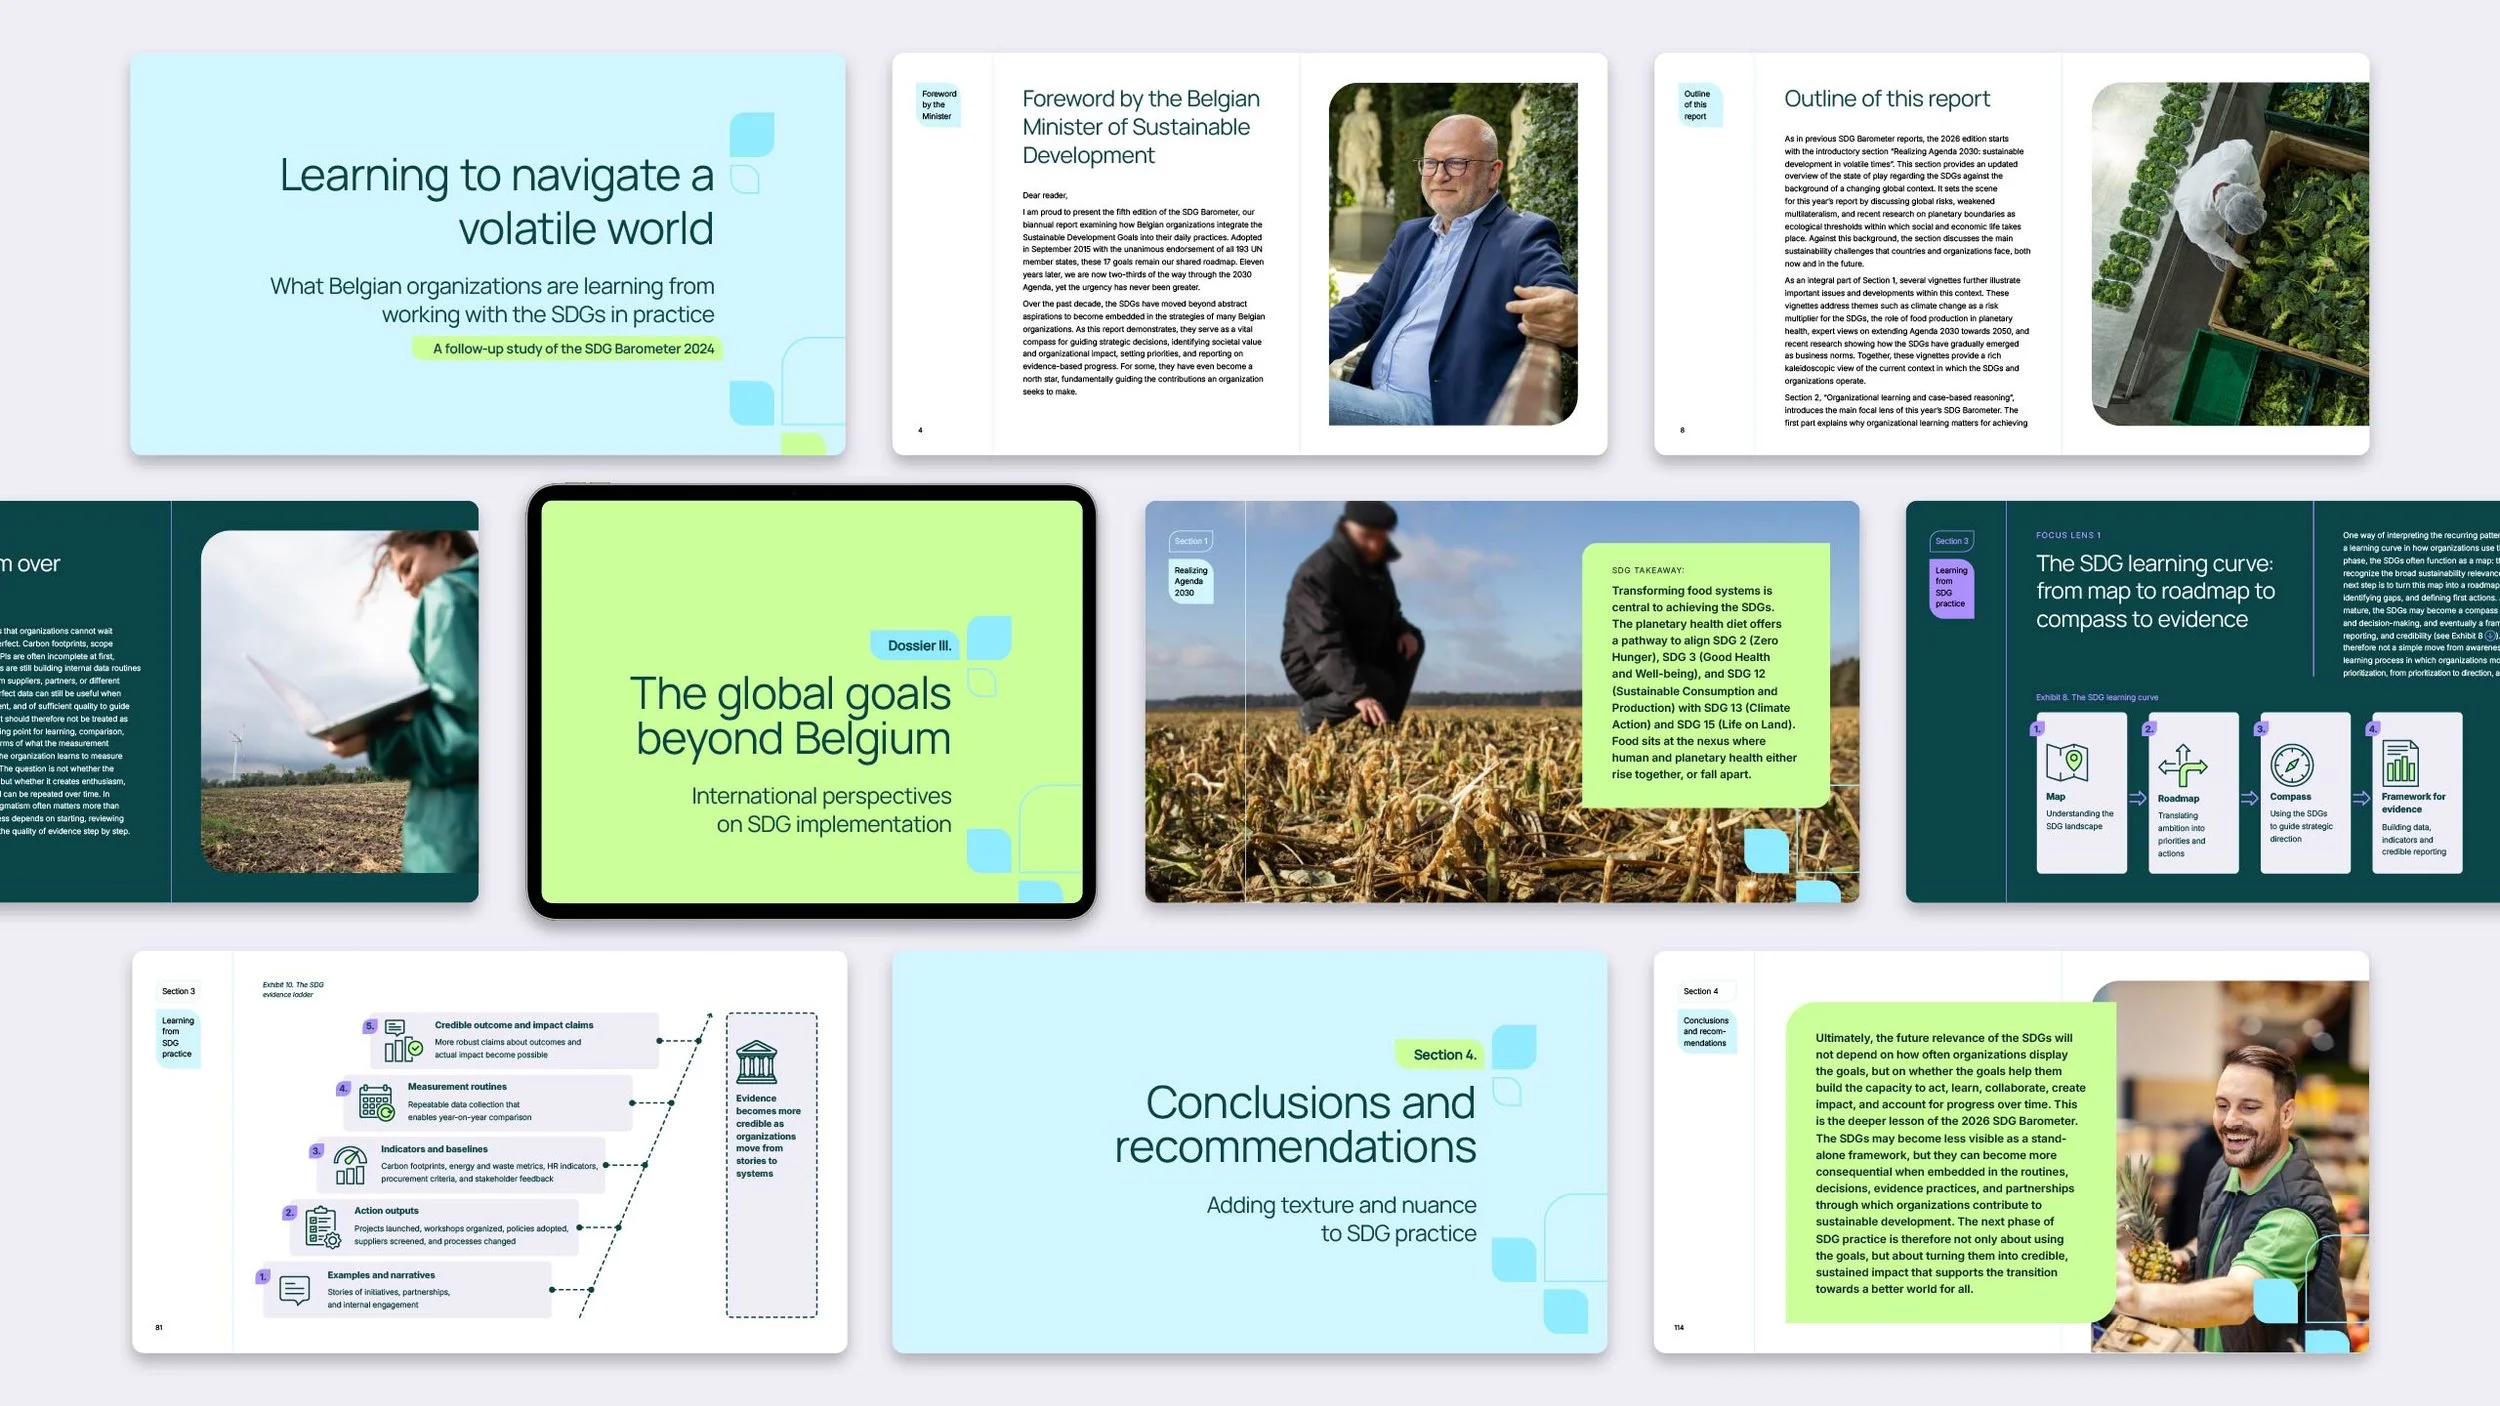This screenshot has height=1406, width=2500.
Task: Click the Framework for evidence chart icon
Action: pos(2400,762)
